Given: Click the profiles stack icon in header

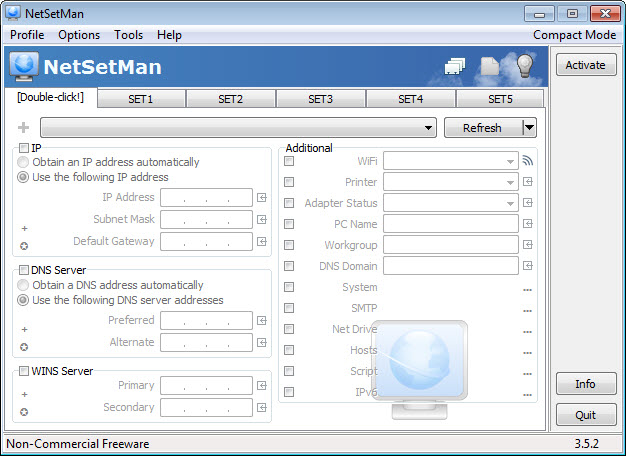Looking at the screenshot, I should click(x=455, y=66).
